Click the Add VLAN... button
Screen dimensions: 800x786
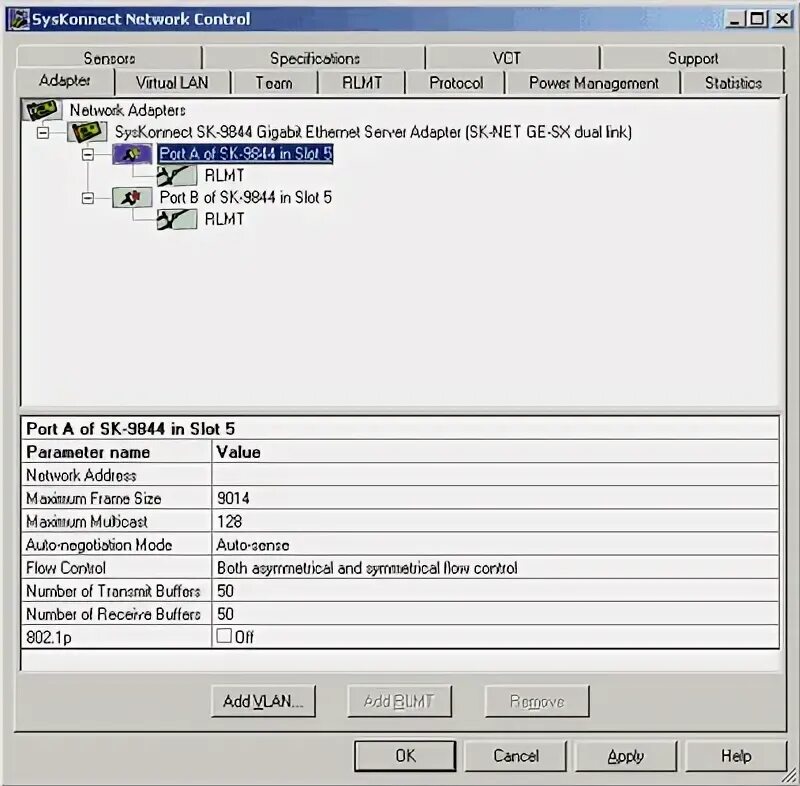pos(263,701)
